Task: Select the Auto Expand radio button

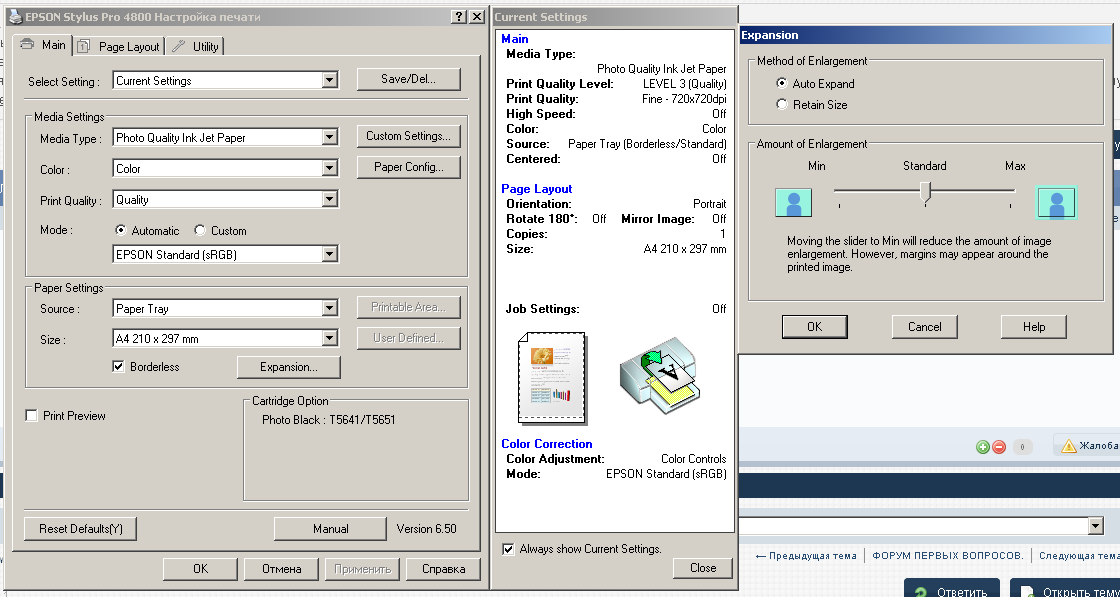Action: [781, 84]
